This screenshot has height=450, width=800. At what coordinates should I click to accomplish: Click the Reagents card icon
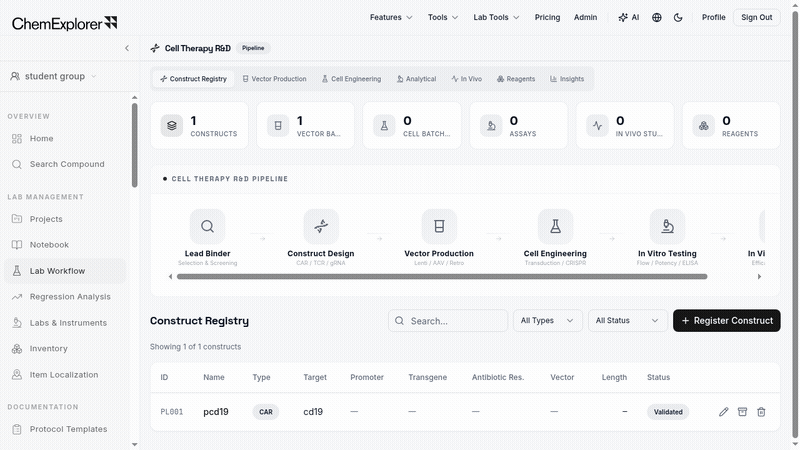point(704,126)
